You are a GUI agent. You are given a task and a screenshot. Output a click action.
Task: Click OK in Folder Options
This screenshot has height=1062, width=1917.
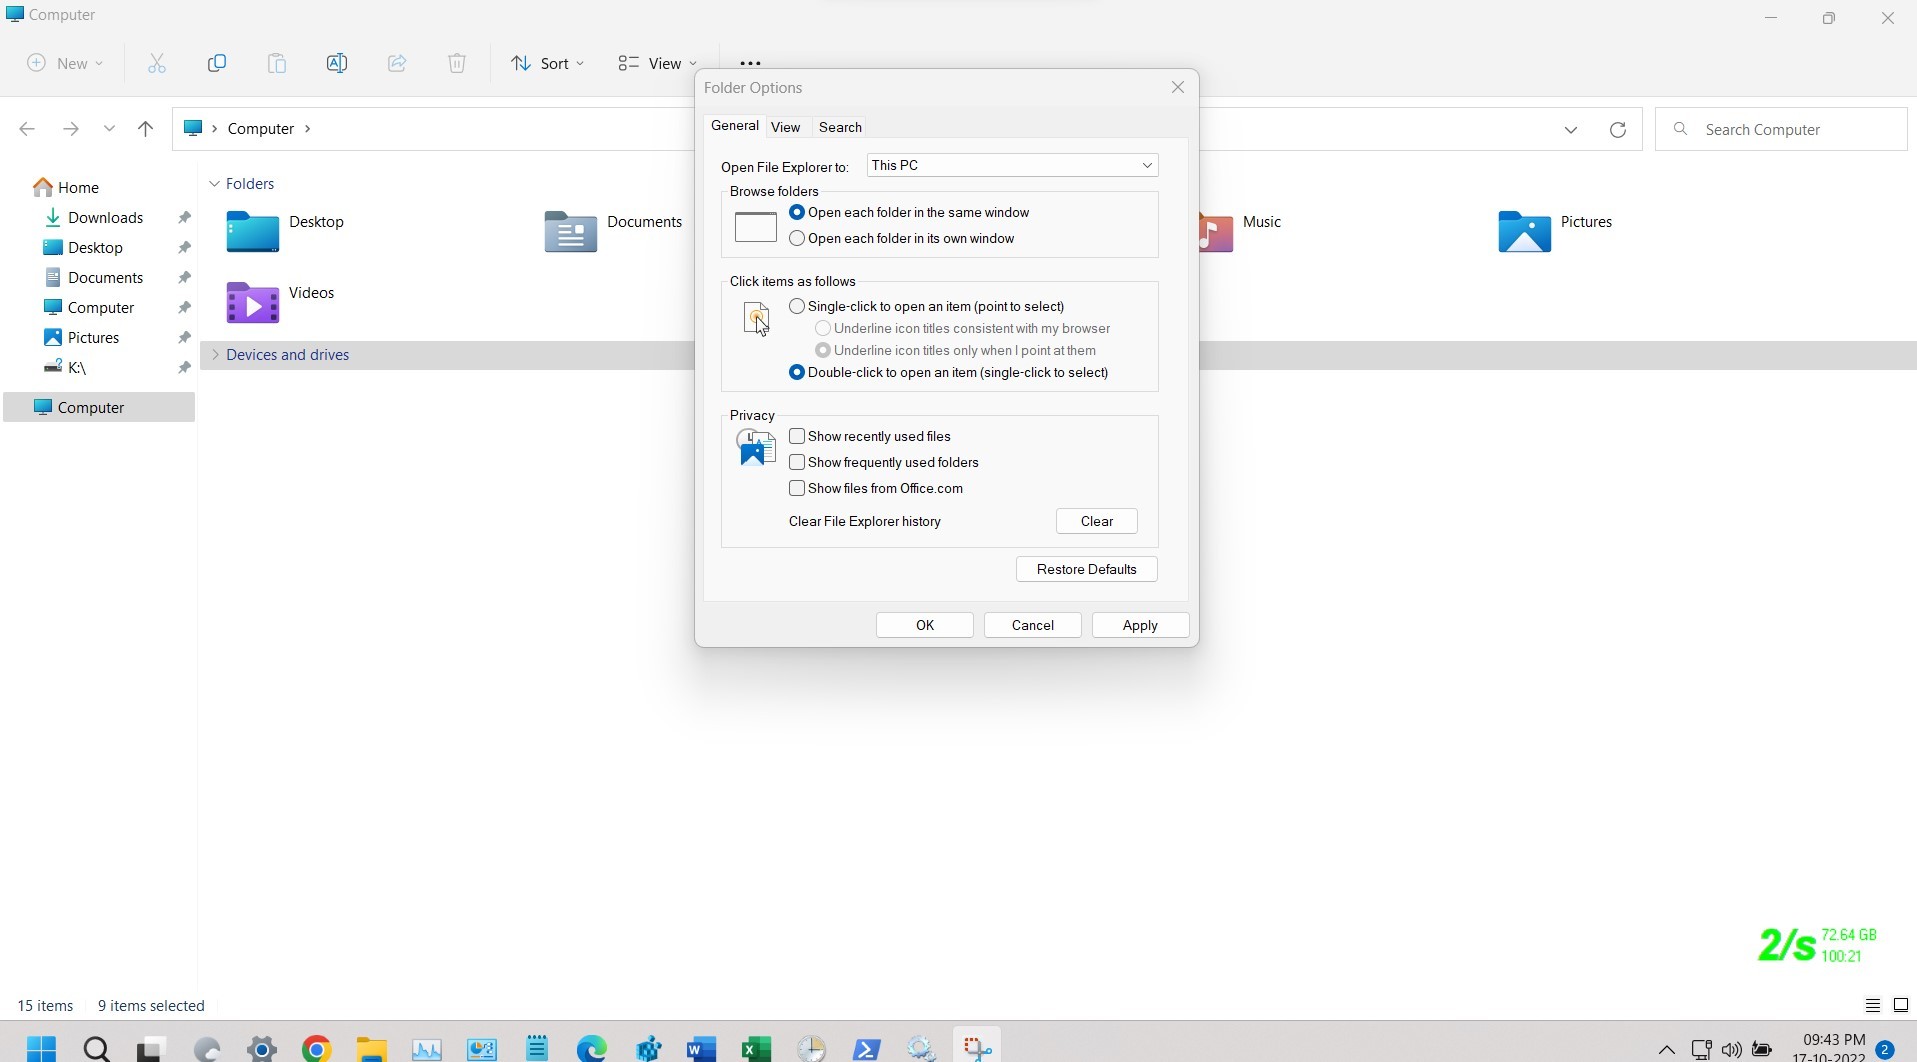(925, 625)
